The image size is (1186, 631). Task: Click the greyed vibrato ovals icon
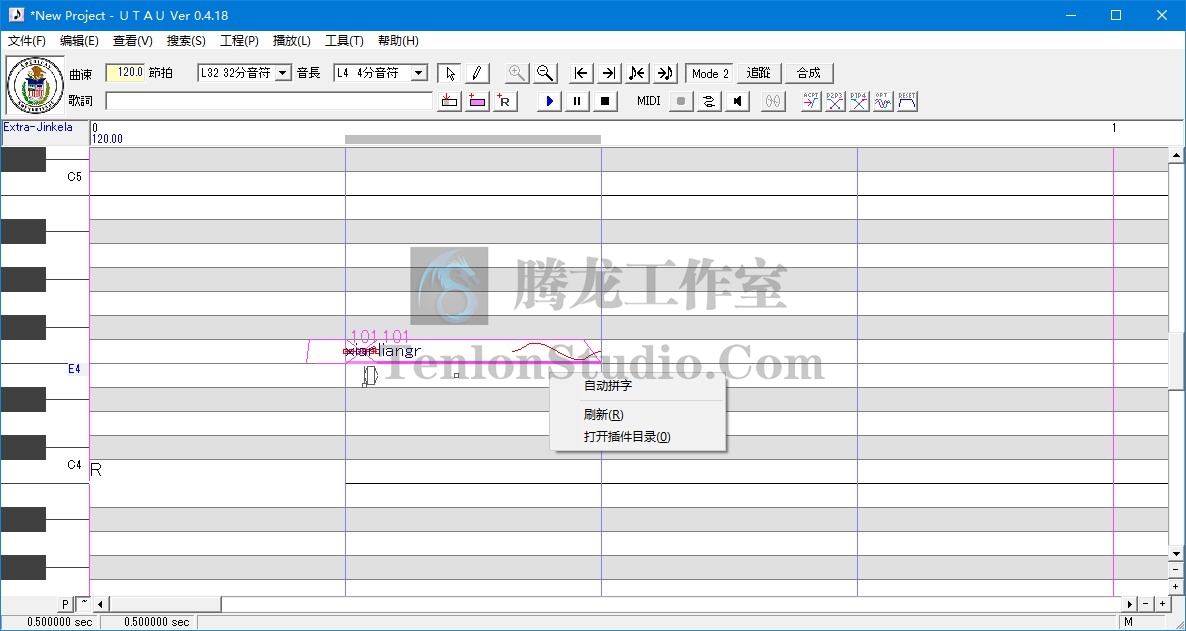point(772,101)
